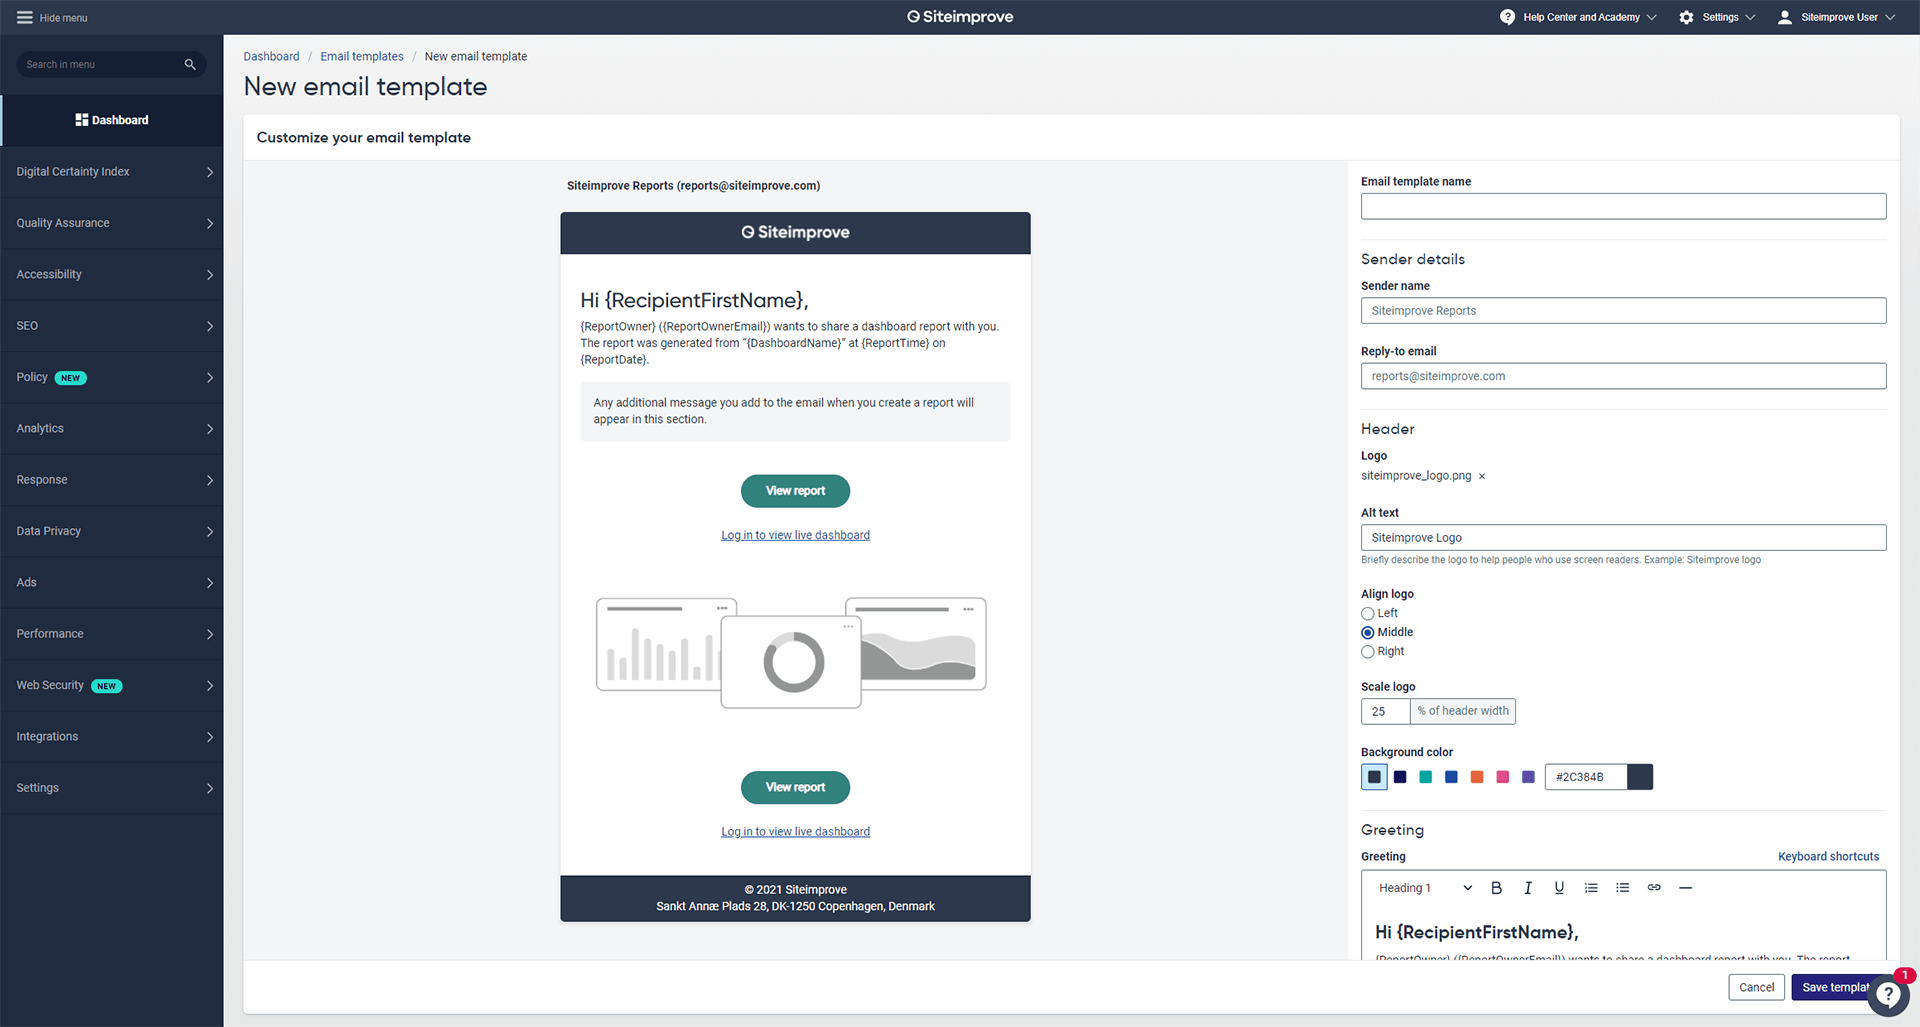Pick the teal background color swatch
1920x1027 pixels.
tap(1426, 777)
